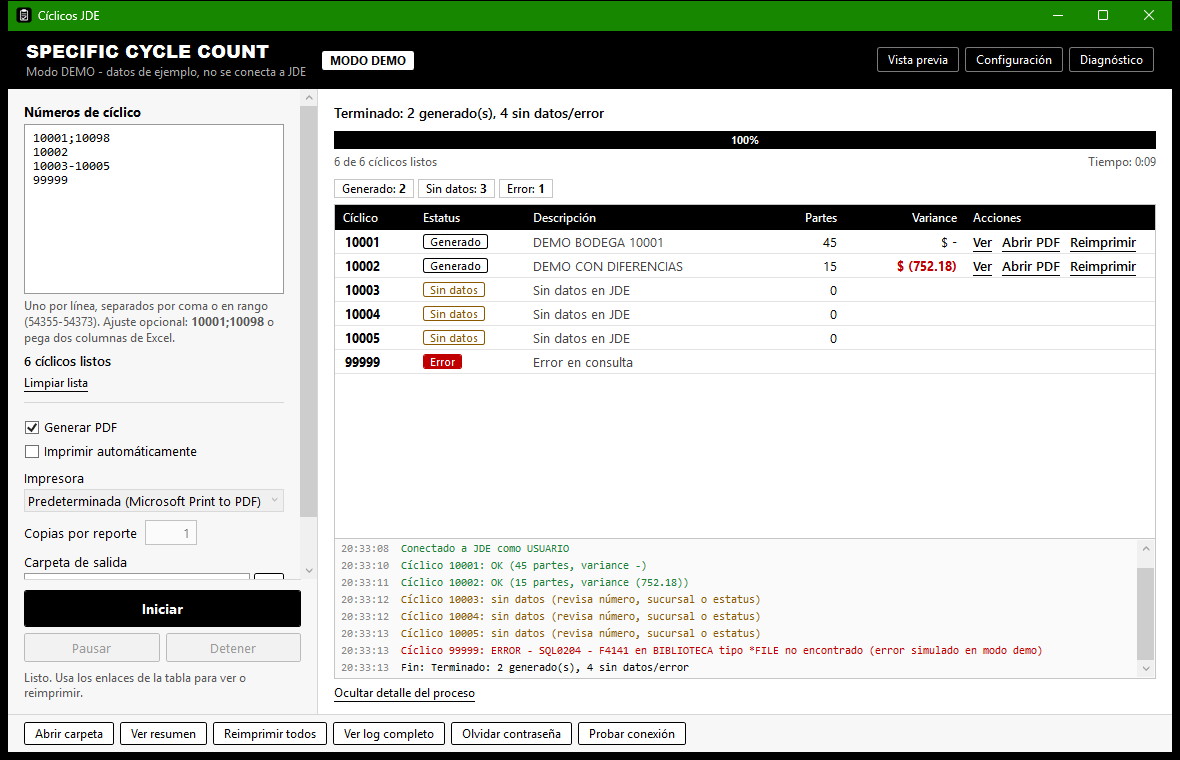Enable Imprimir automáticamente checkbox
Viewport: 1180px width, 760px height.
coord(32,451)
